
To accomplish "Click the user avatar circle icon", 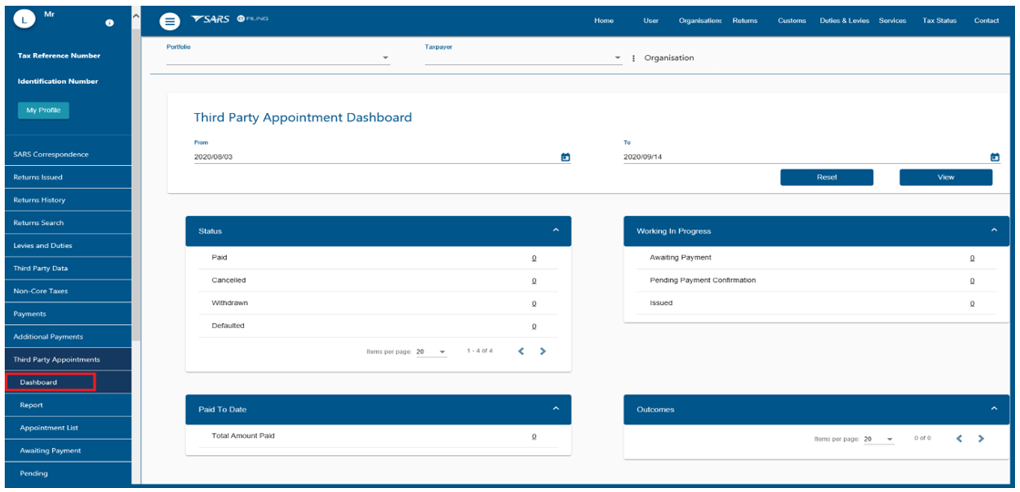I will [x=27, y=20].
